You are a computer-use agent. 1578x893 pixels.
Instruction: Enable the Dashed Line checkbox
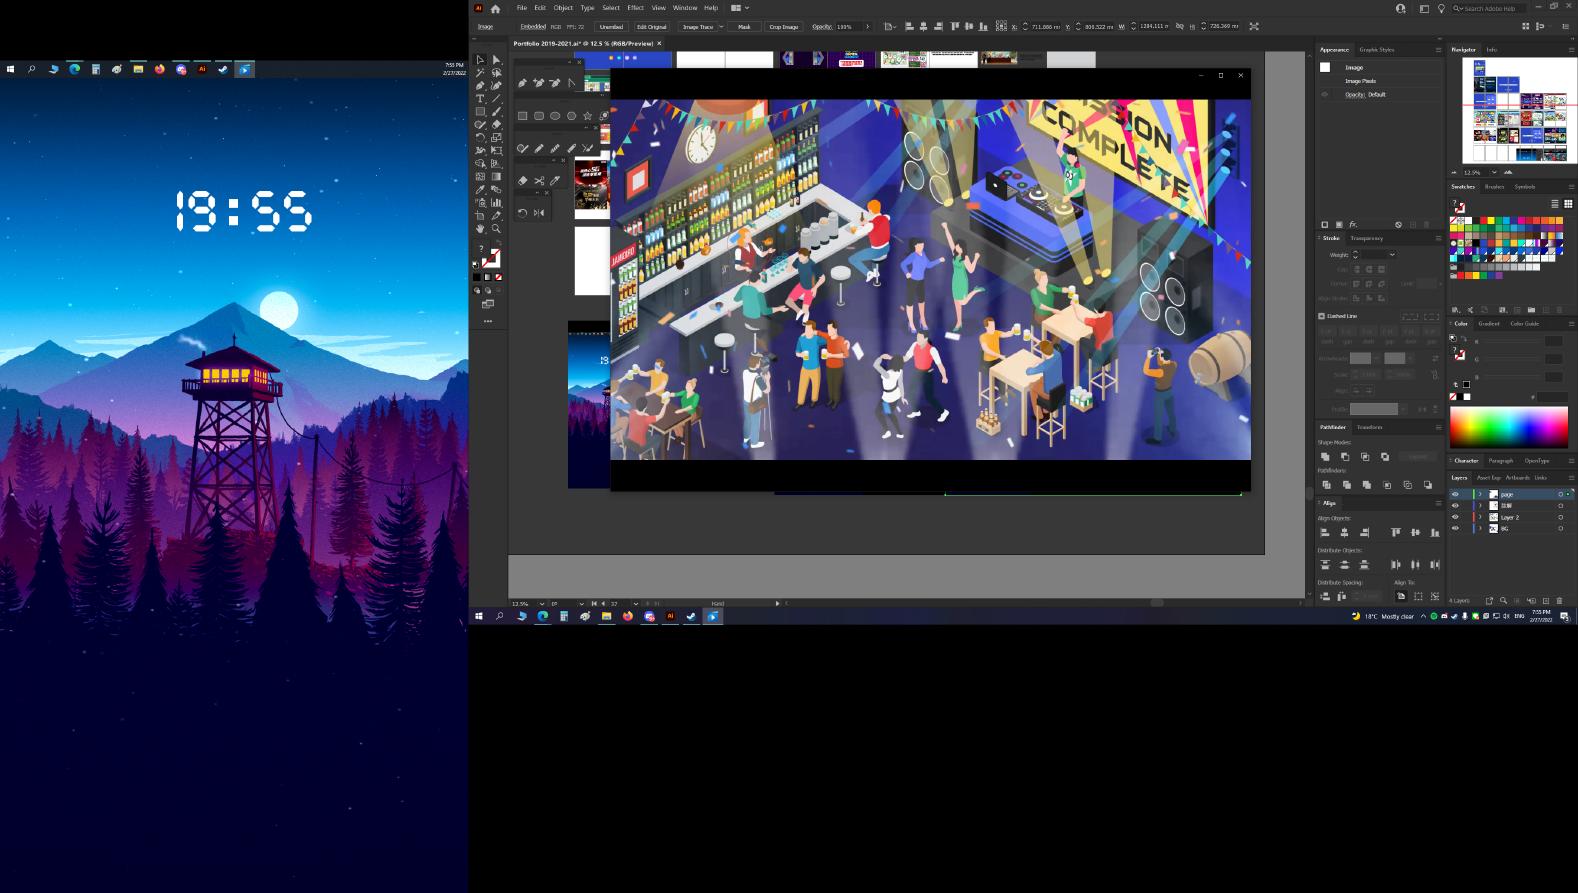coord(1321,316)
